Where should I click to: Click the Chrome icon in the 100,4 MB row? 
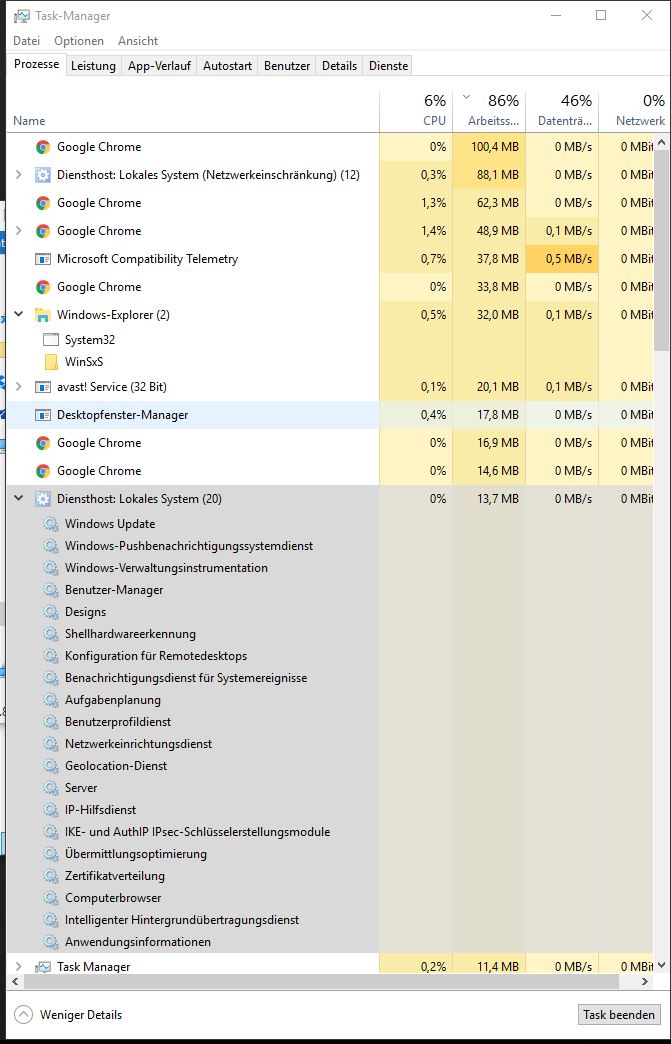(x=43, y=147)
